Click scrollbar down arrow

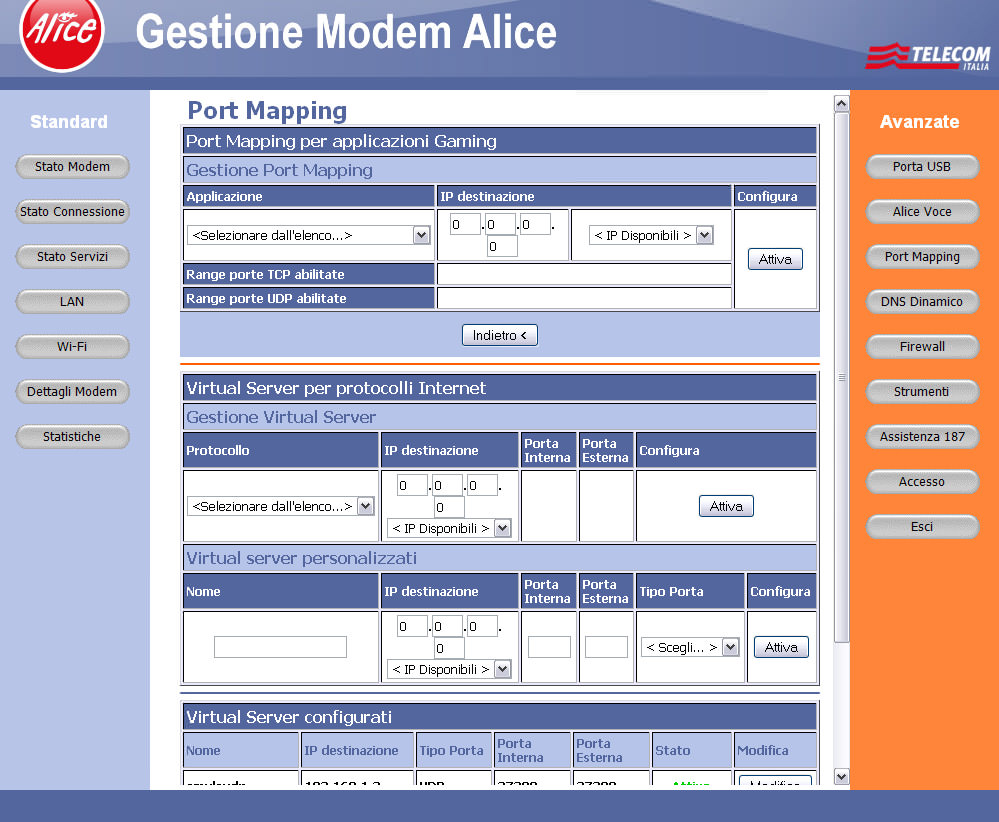[x=842, y=777]
